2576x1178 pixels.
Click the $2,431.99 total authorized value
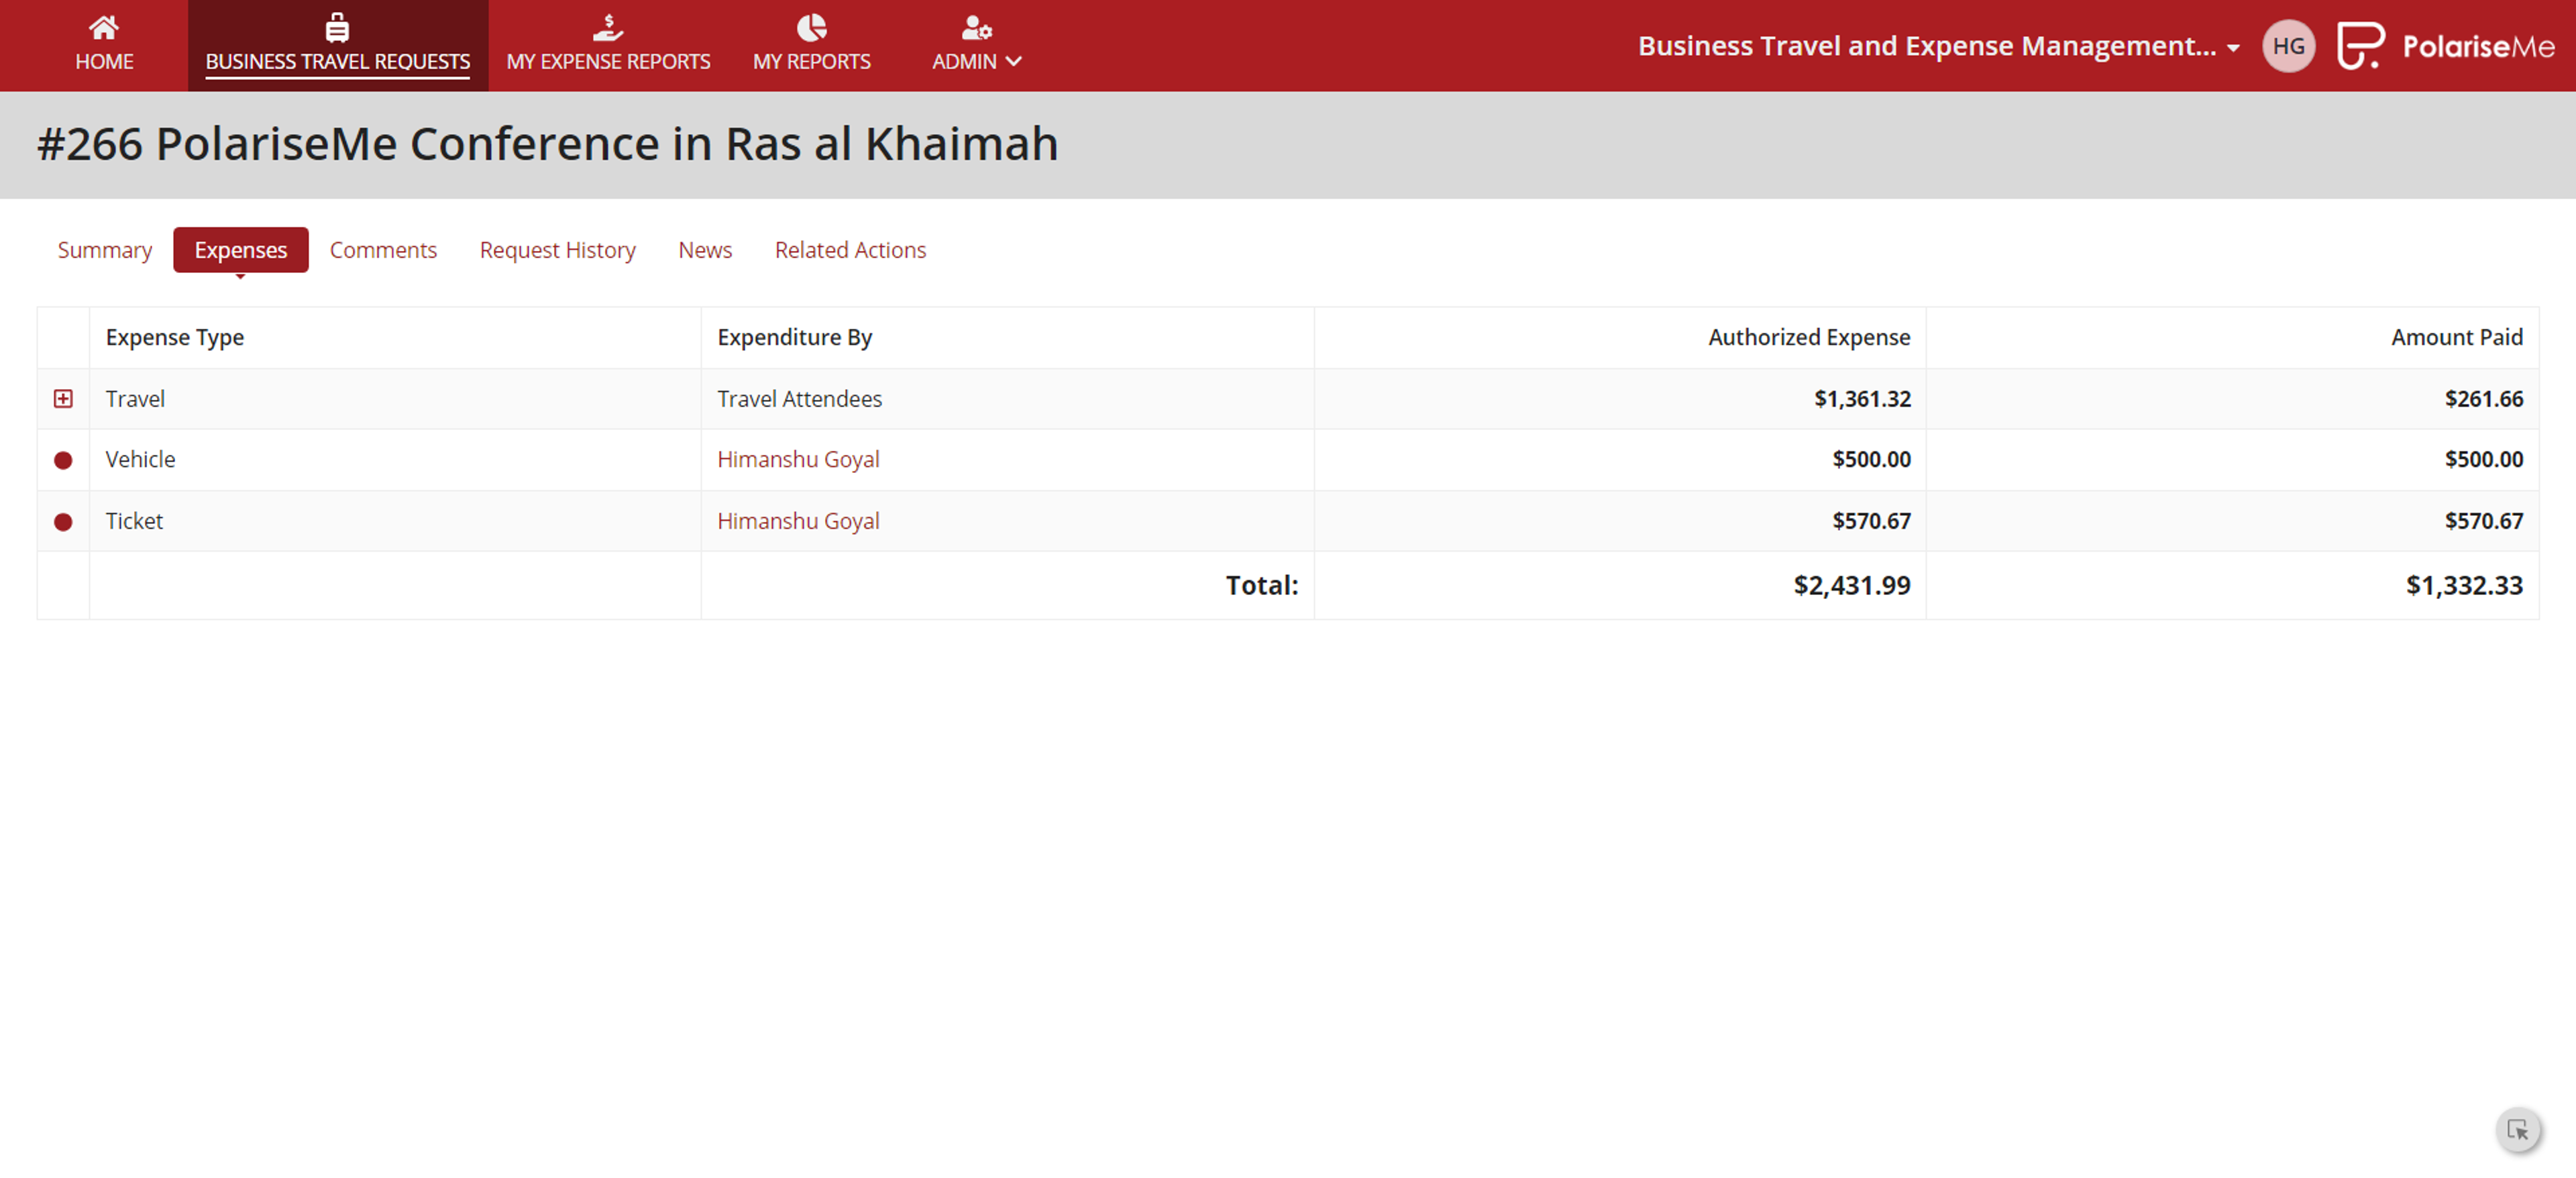(1851, 586)
